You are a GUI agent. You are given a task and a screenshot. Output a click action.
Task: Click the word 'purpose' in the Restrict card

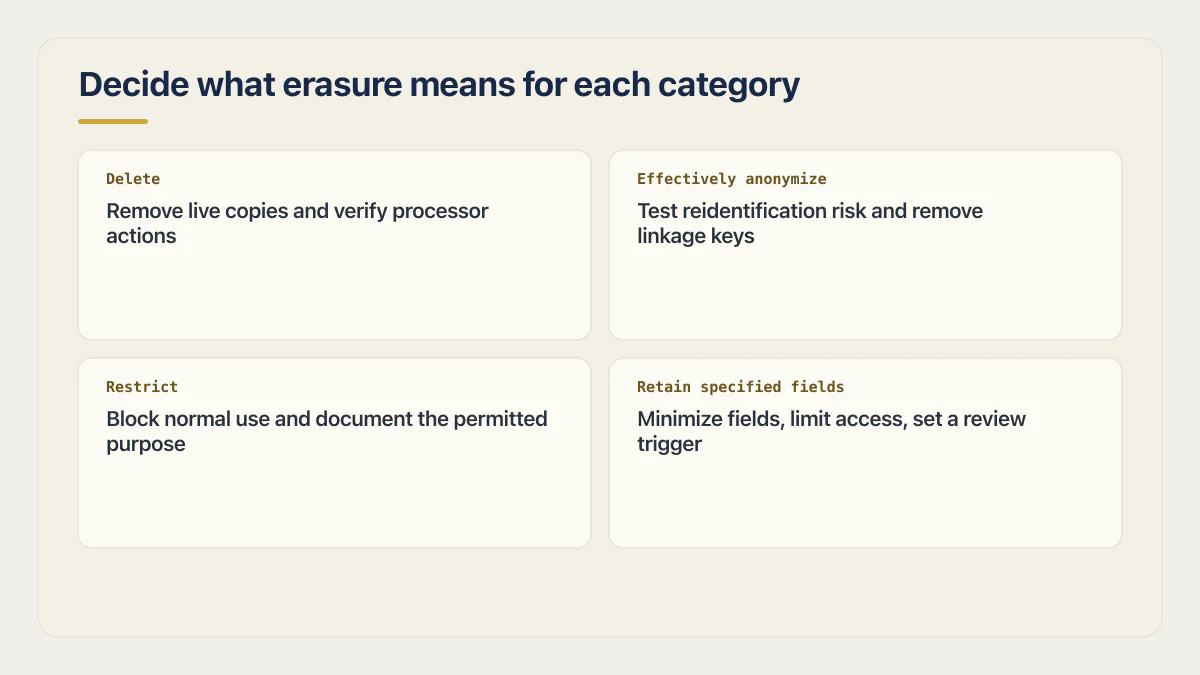[x=146, y=444]
